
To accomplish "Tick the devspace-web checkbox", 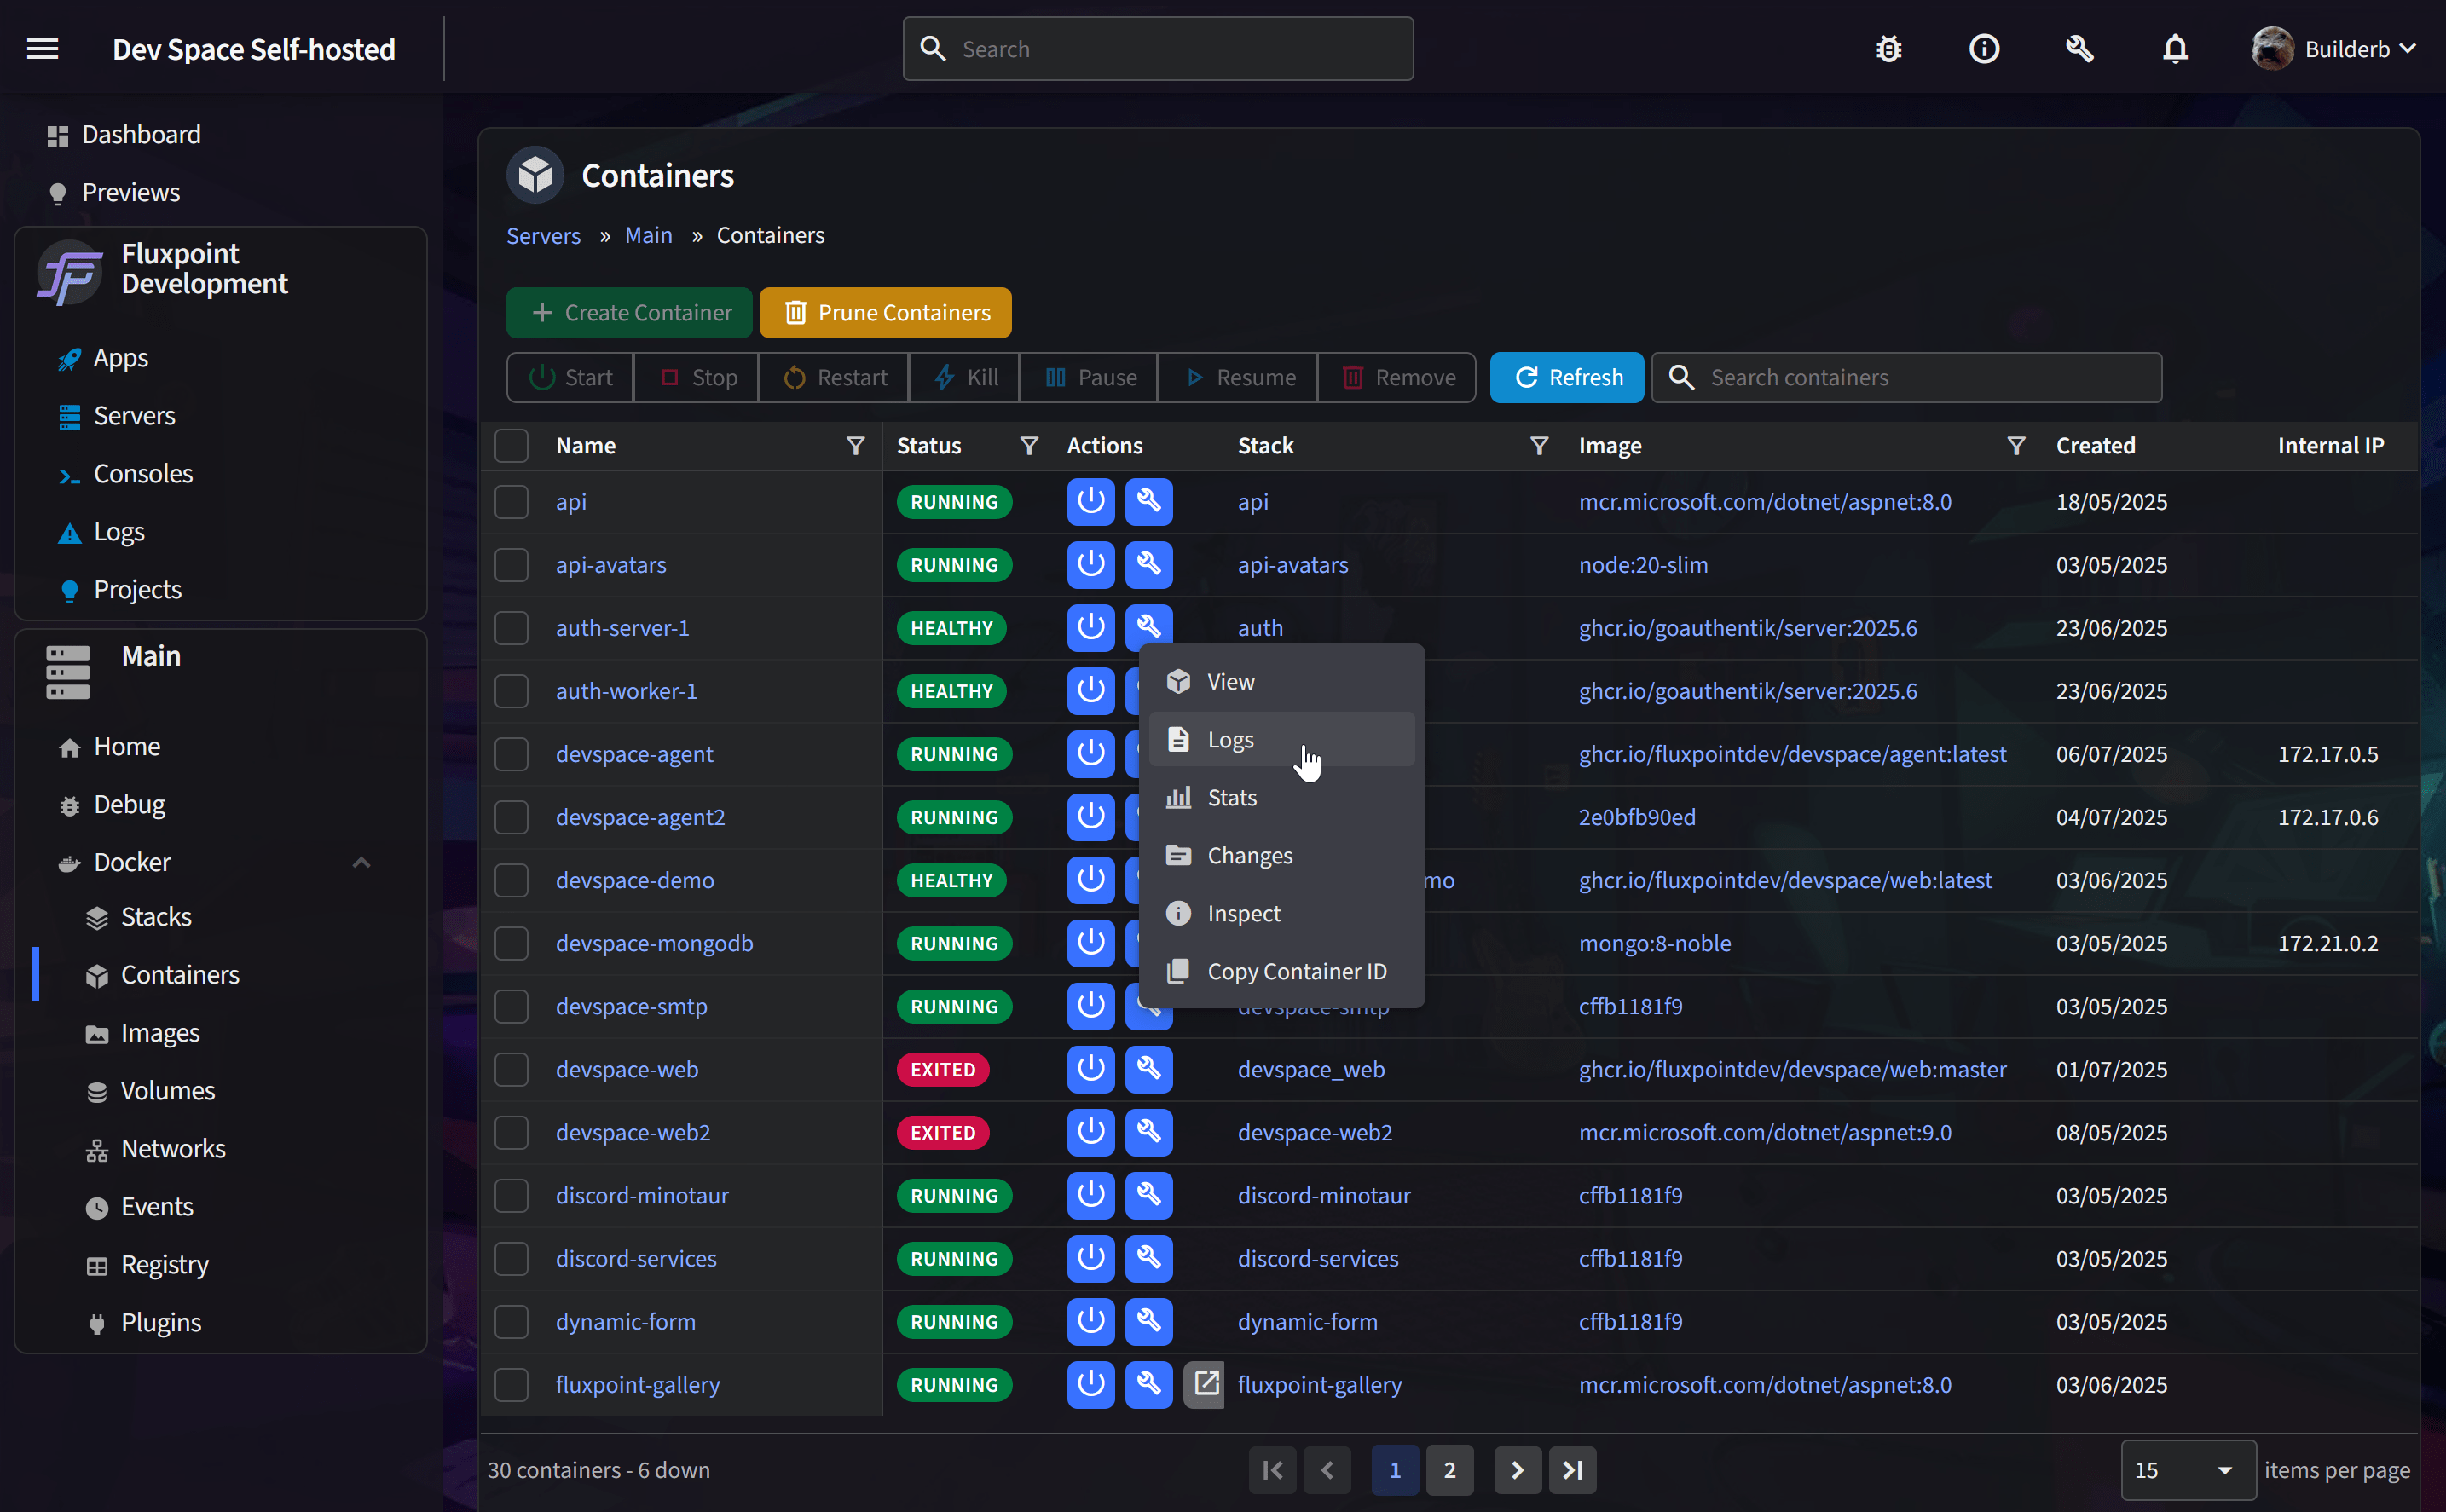I will [511, 1069].
